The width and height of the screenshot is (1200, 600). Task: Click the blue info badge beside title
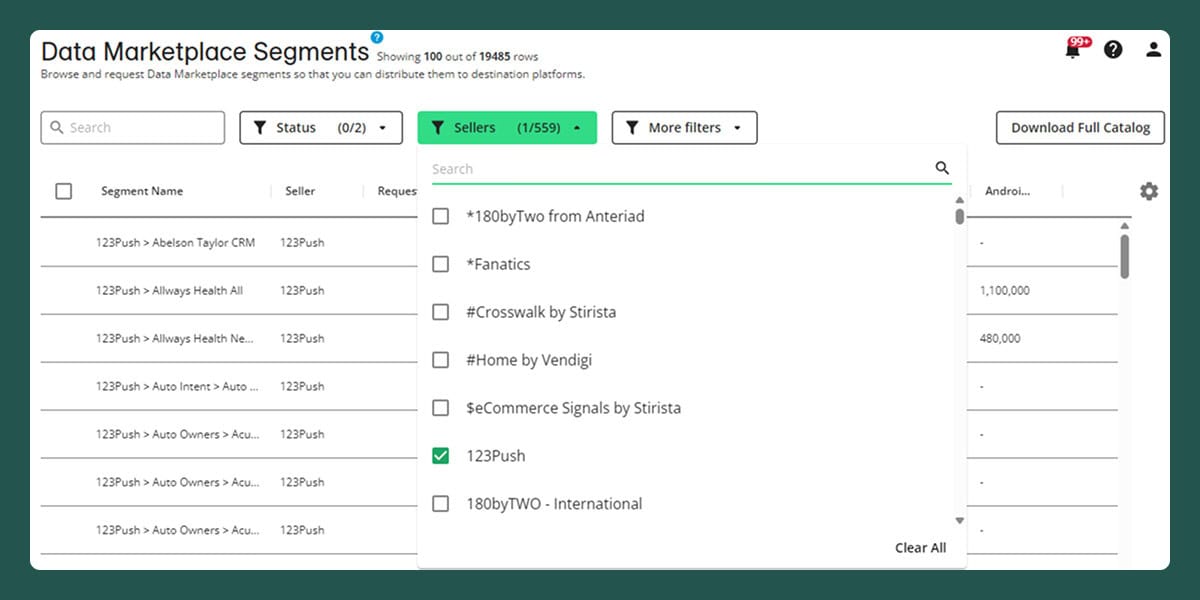[377, 37]
